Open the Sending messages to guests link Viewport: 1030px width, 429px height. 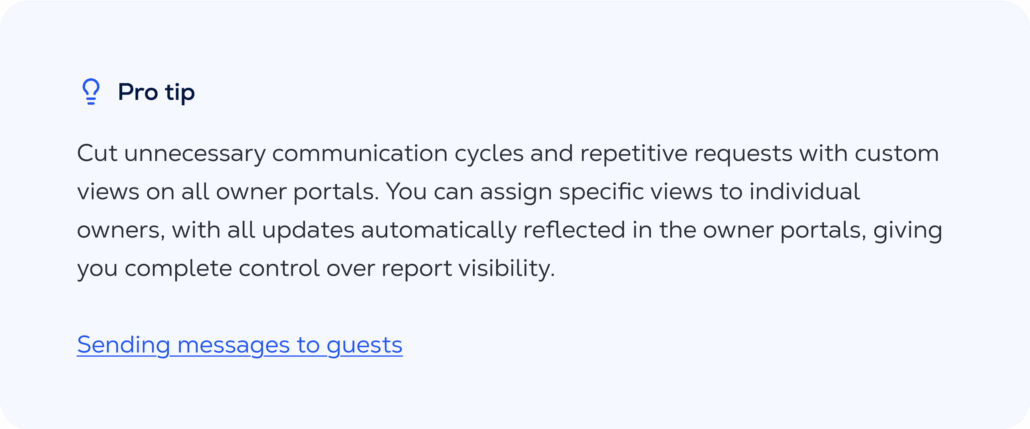click(239, 345)
